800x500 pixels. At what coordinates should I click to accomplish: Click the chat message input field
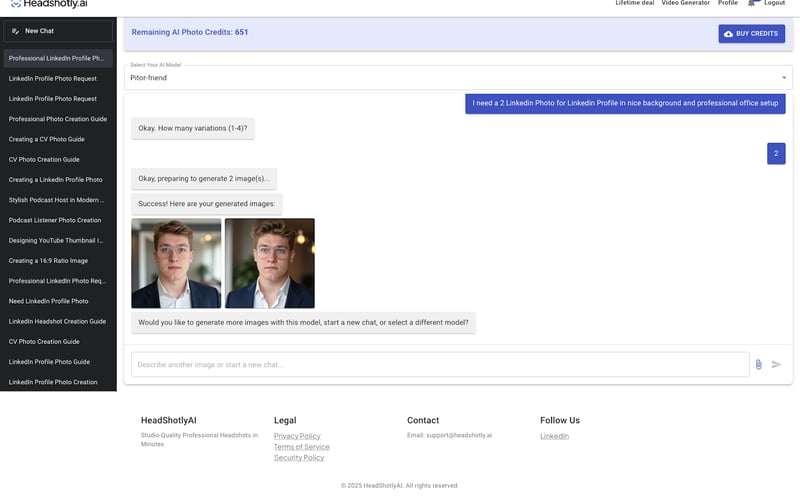[x=440, y=364]
